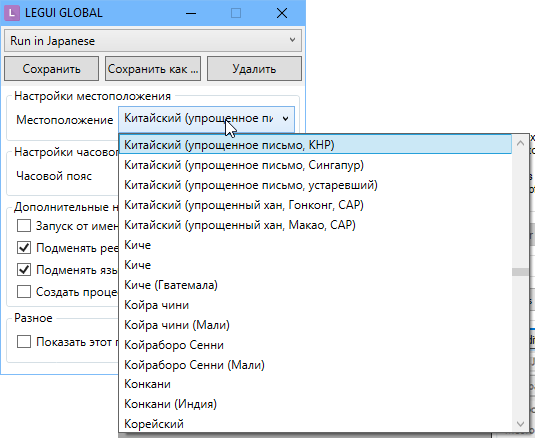Click the LEGUI GLOBAL purple app icon
The width and height of the screenshot is (535, 438).
(x=12, y=13)
